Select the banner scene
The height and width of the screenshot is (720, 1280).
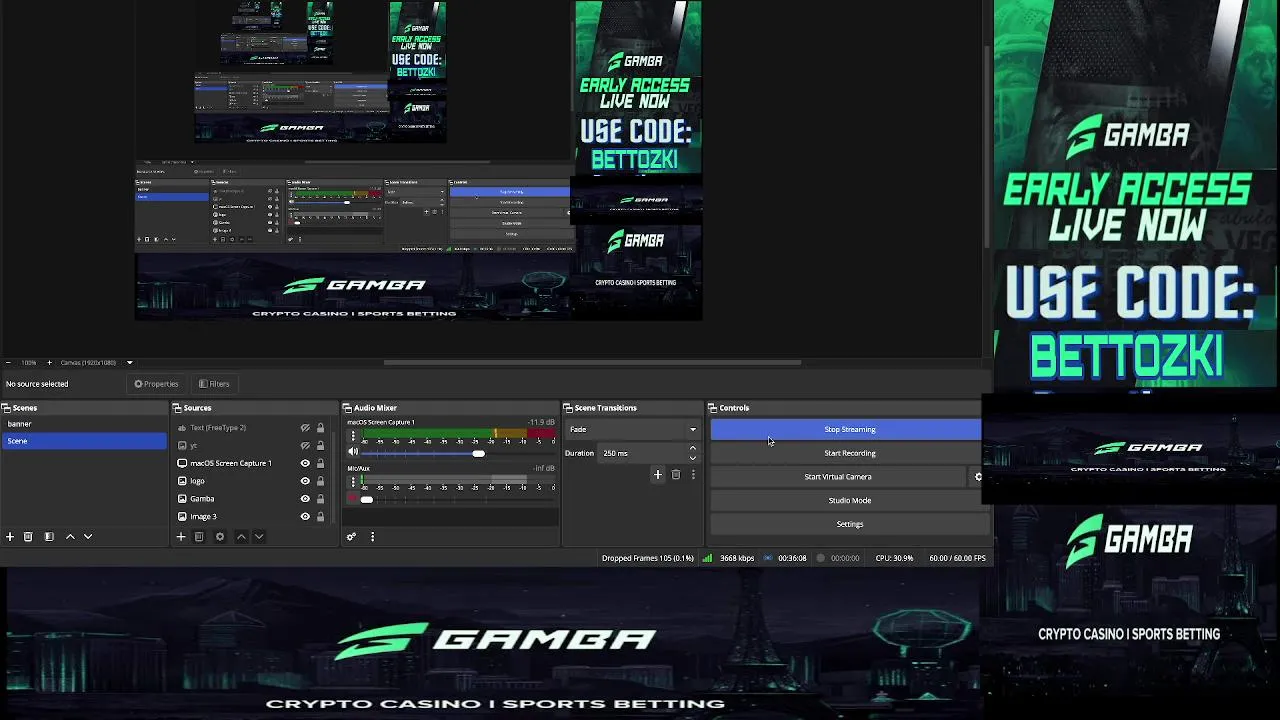pyautogui.click(x=84, y=424)
